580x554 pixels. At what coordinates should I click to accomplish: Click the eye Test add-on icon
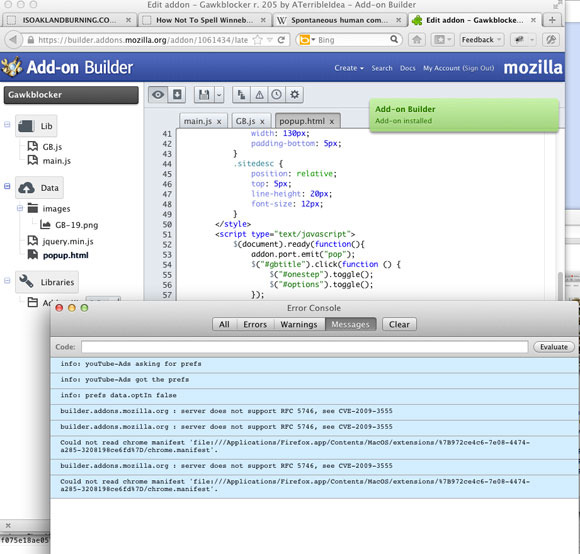pos(158,95)
